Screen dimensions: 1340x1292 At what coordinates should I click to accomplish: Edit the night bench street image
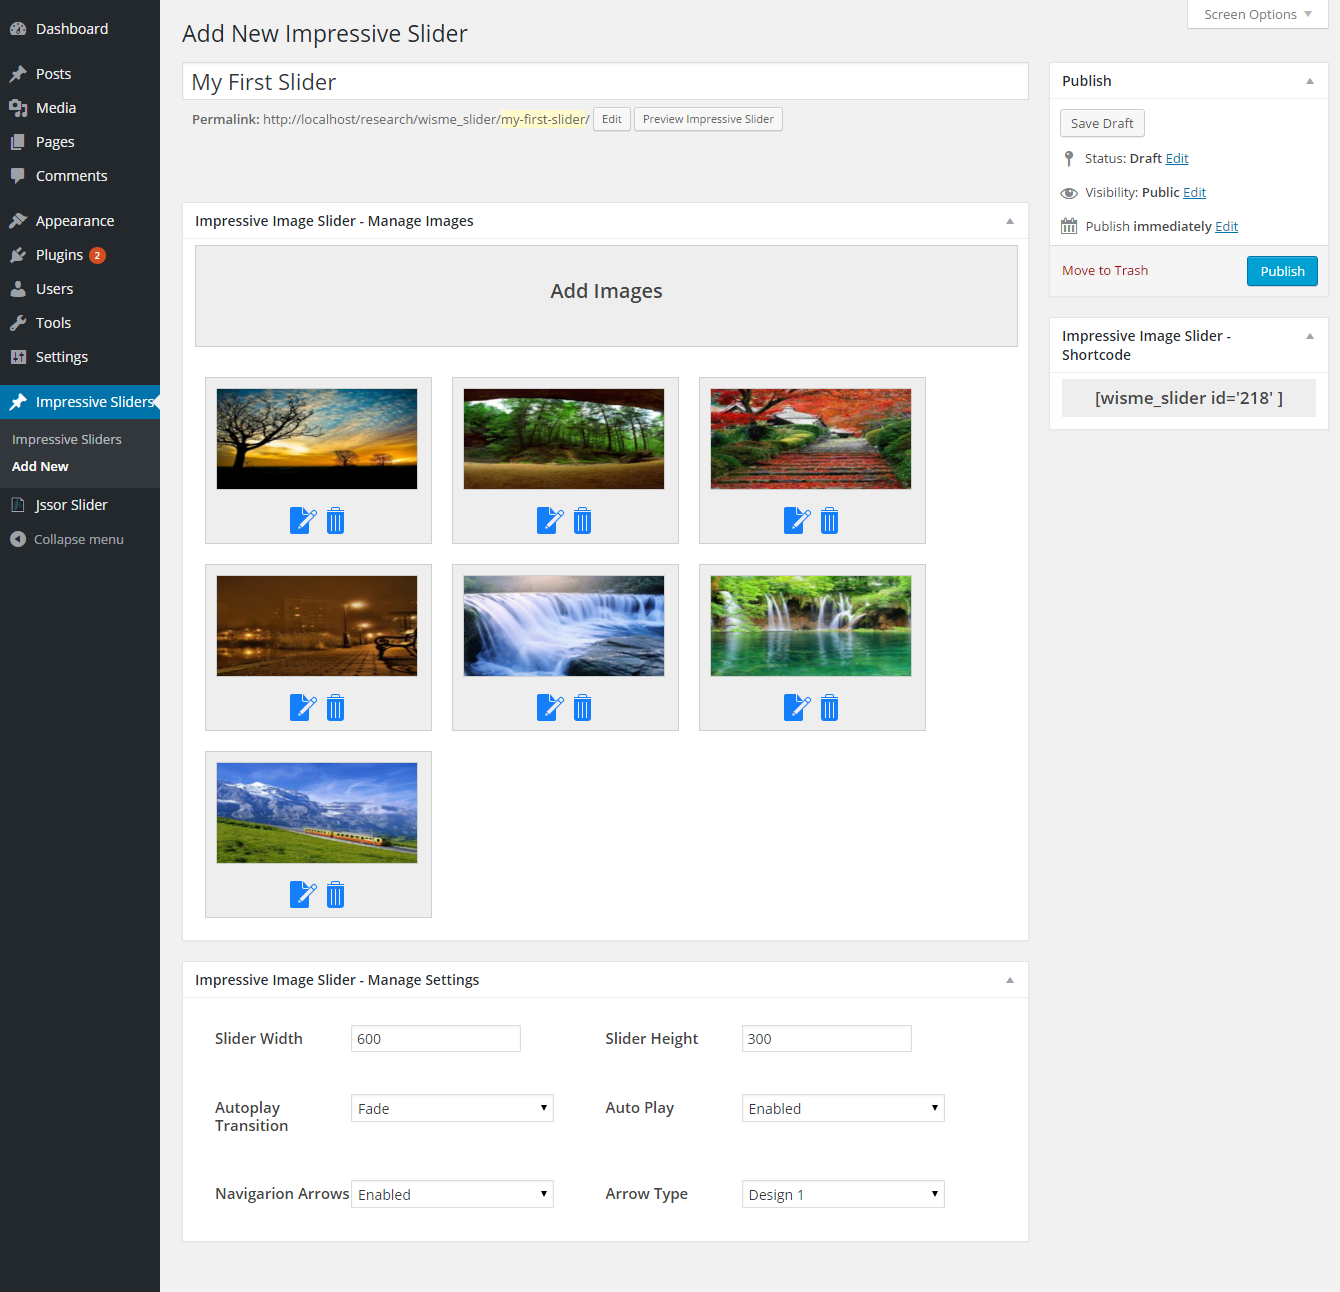[x=303, y=707]
